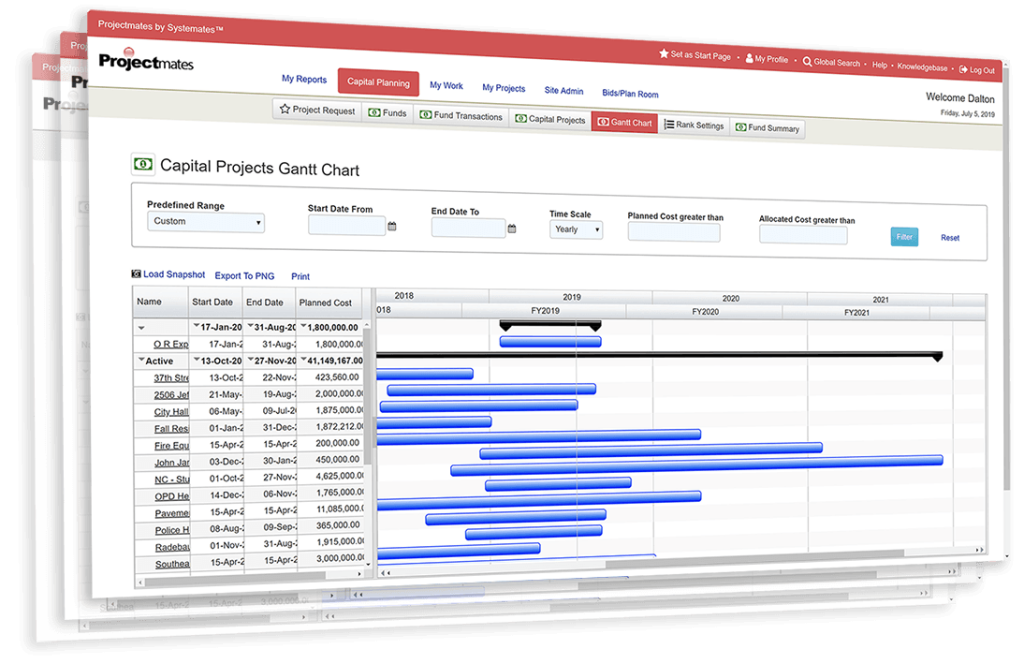
Task: Open the Knowledgebase link
Action: 922,67
